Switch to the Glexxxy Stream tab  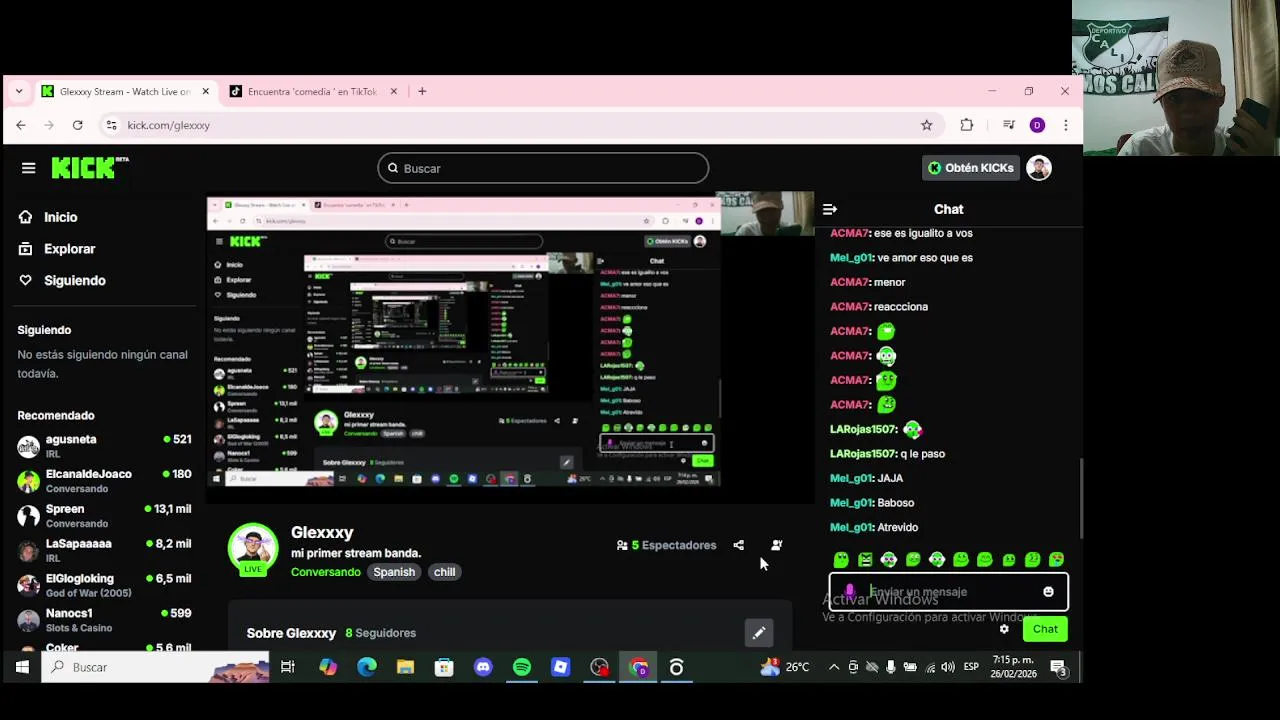pyautogui.click(x=125, y=91)
